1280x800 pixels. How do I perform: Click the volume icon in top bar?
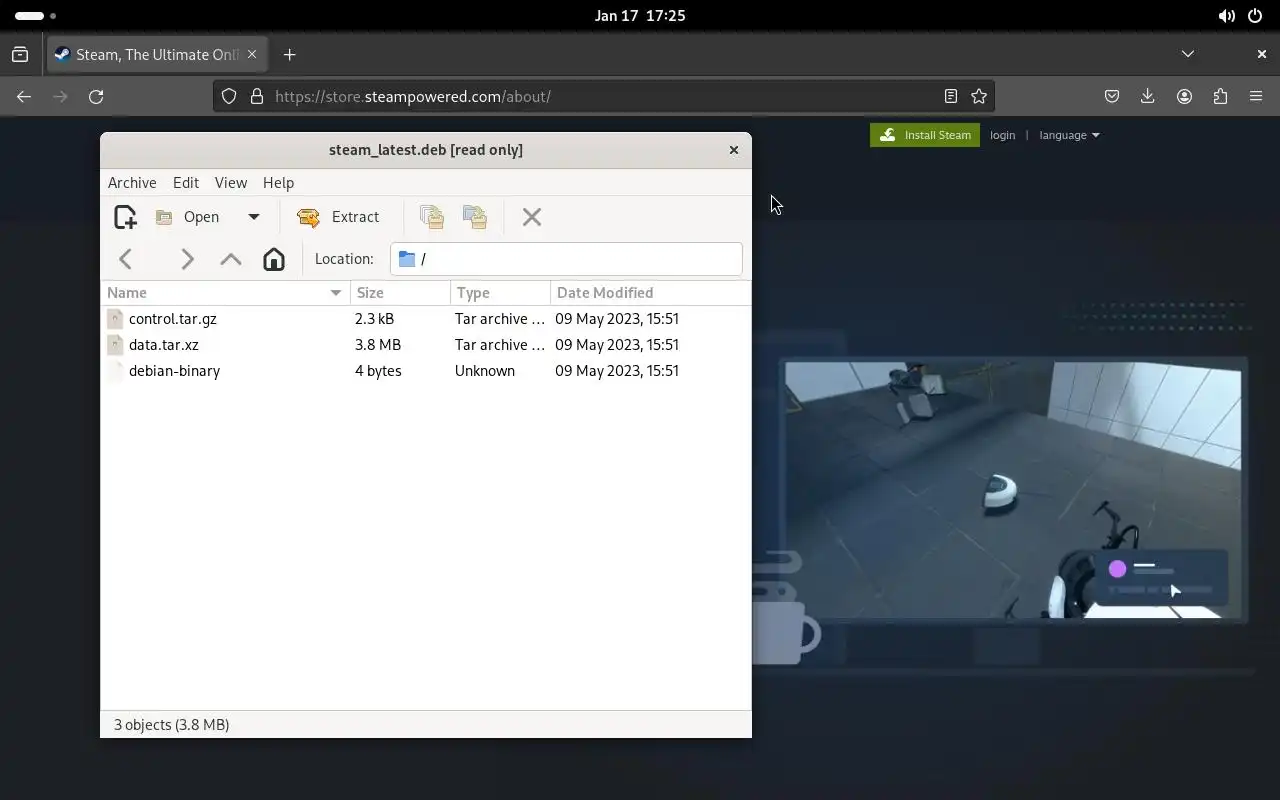pos(1226,16)
